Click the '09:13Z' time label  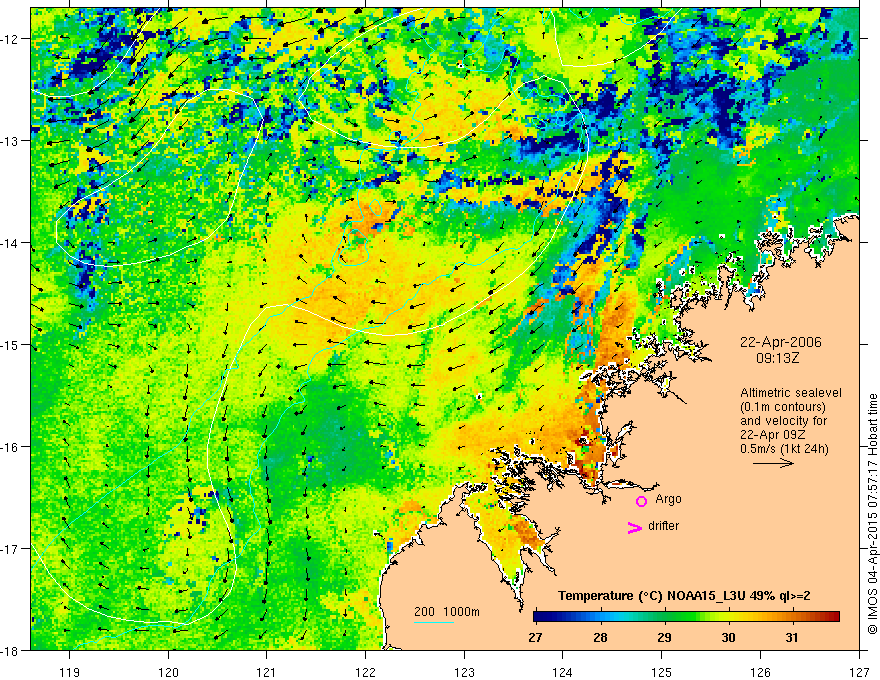tap(777, 357)
